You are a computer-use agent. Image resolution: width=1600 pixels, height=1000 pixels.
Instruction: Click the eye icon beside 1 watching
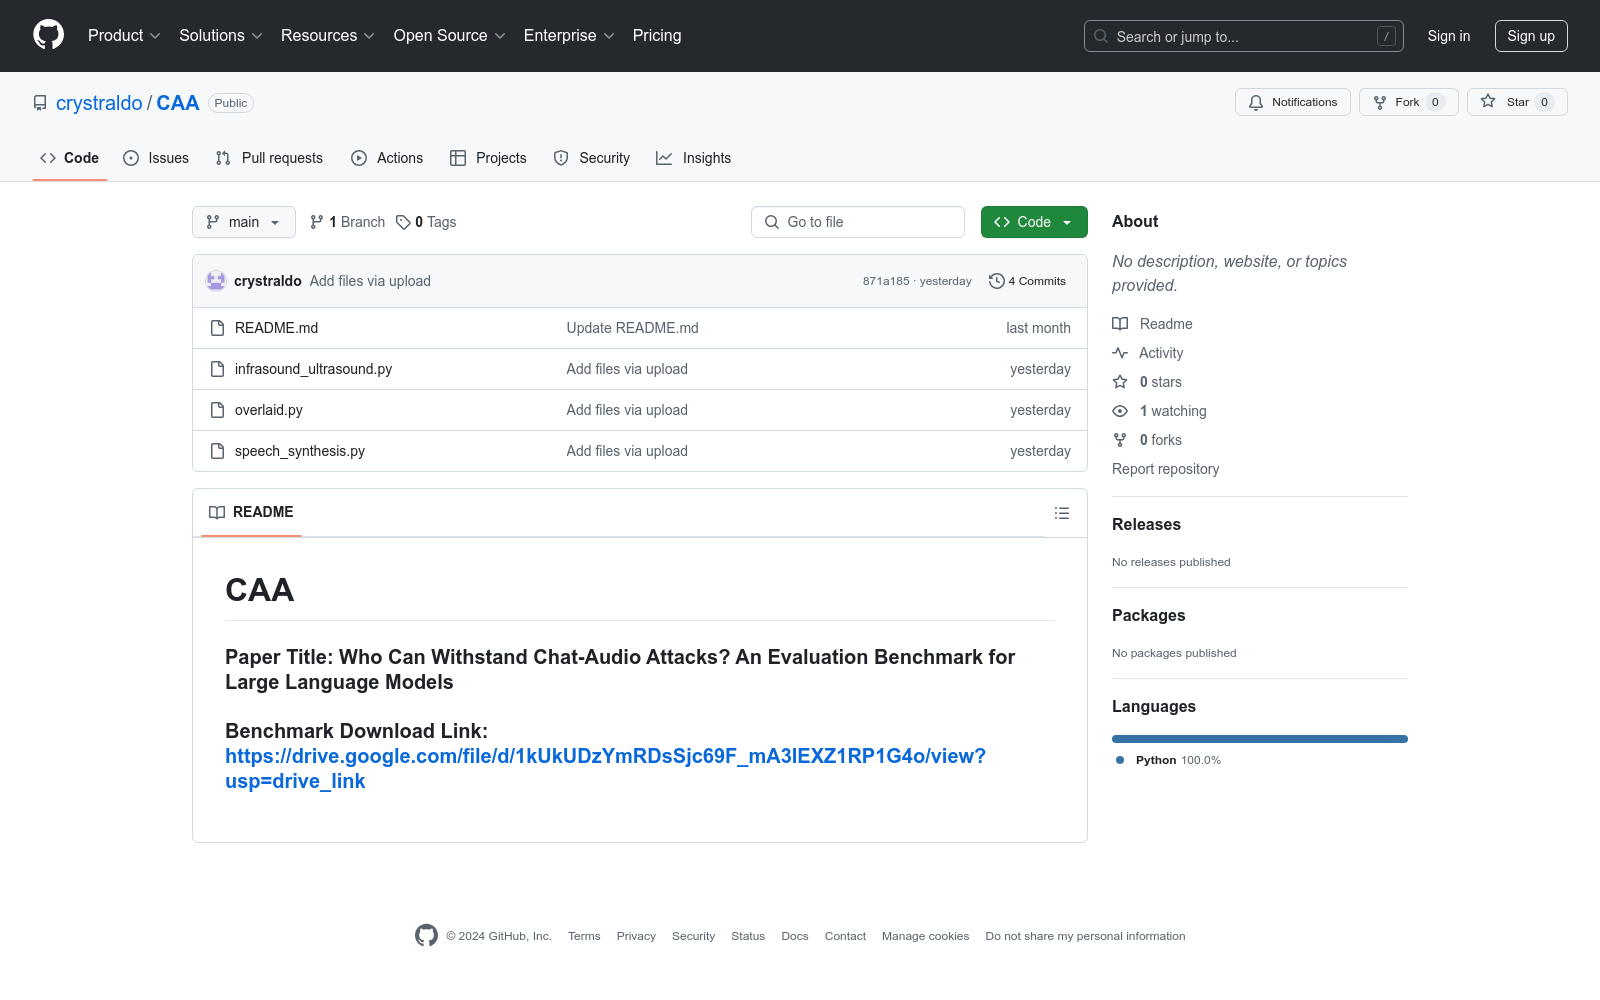click(x=1120, y=411)
